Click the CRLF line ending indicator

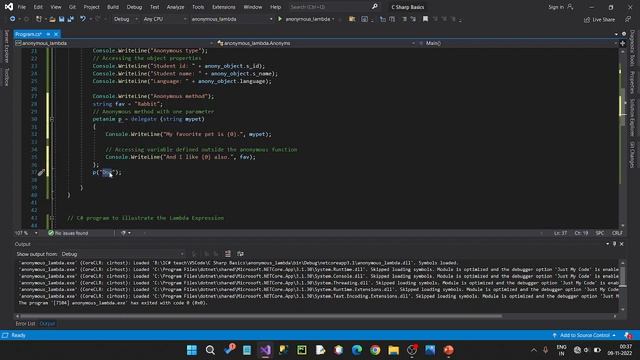[617, 233]
